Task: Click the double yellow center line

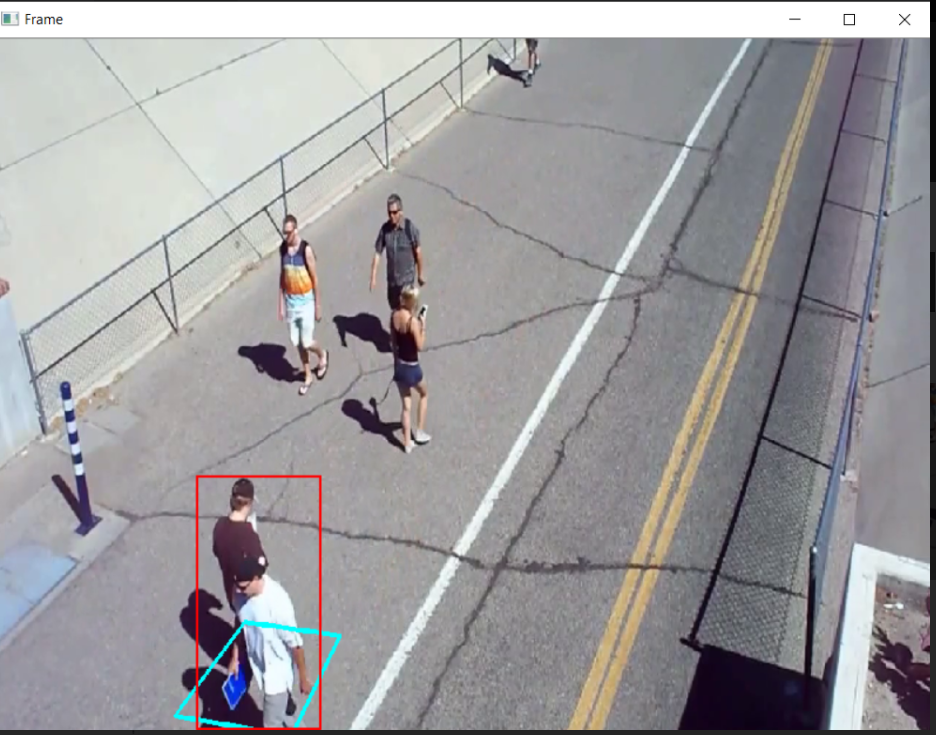Action: coord(700,400)
